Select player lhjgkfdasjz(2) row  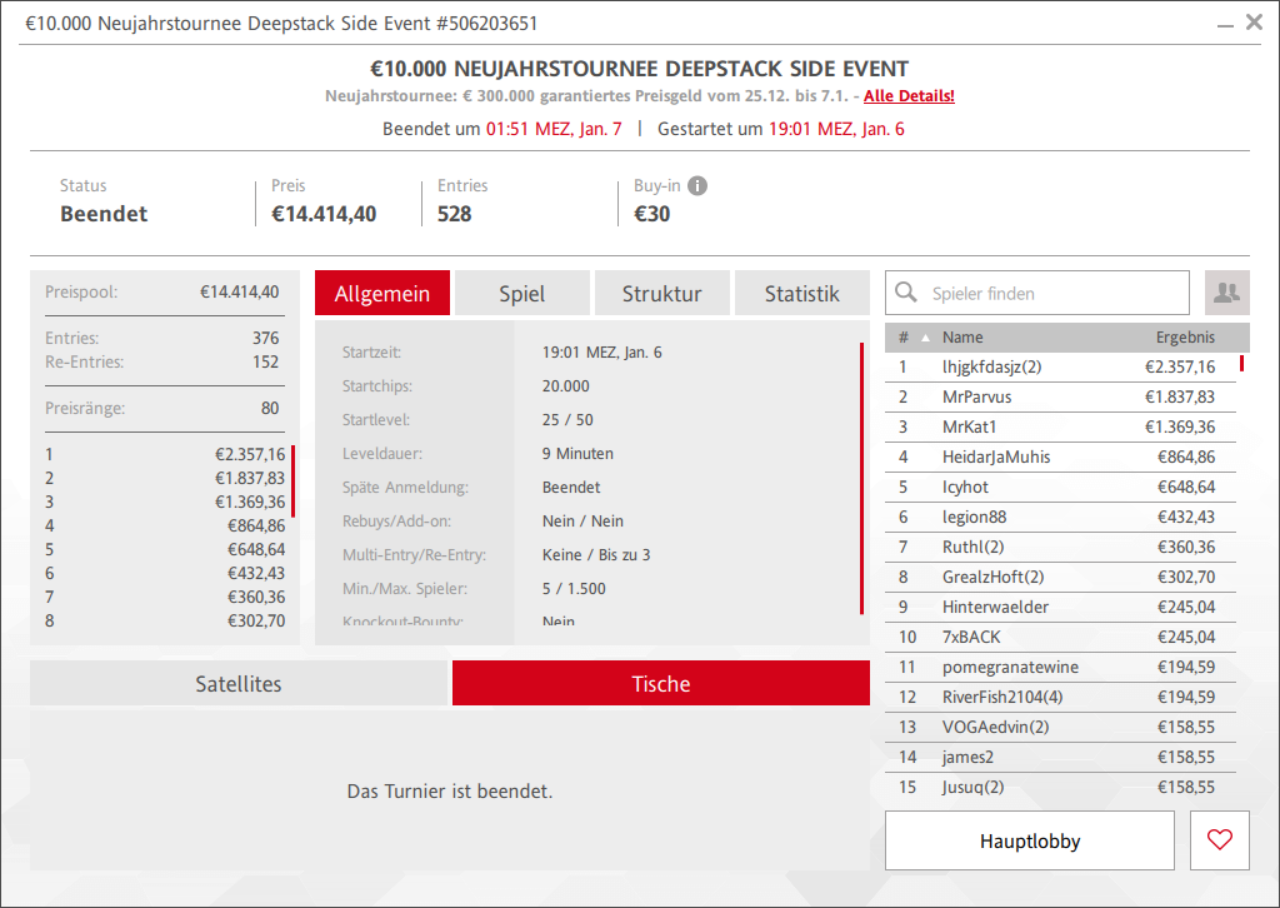point(1060,367)
